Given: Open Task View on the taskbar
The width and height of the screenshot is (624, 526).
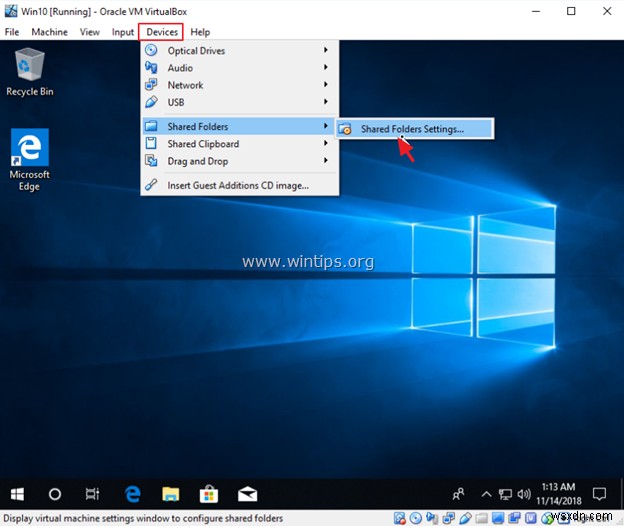Looking at the screenshot, I should 92,494.
